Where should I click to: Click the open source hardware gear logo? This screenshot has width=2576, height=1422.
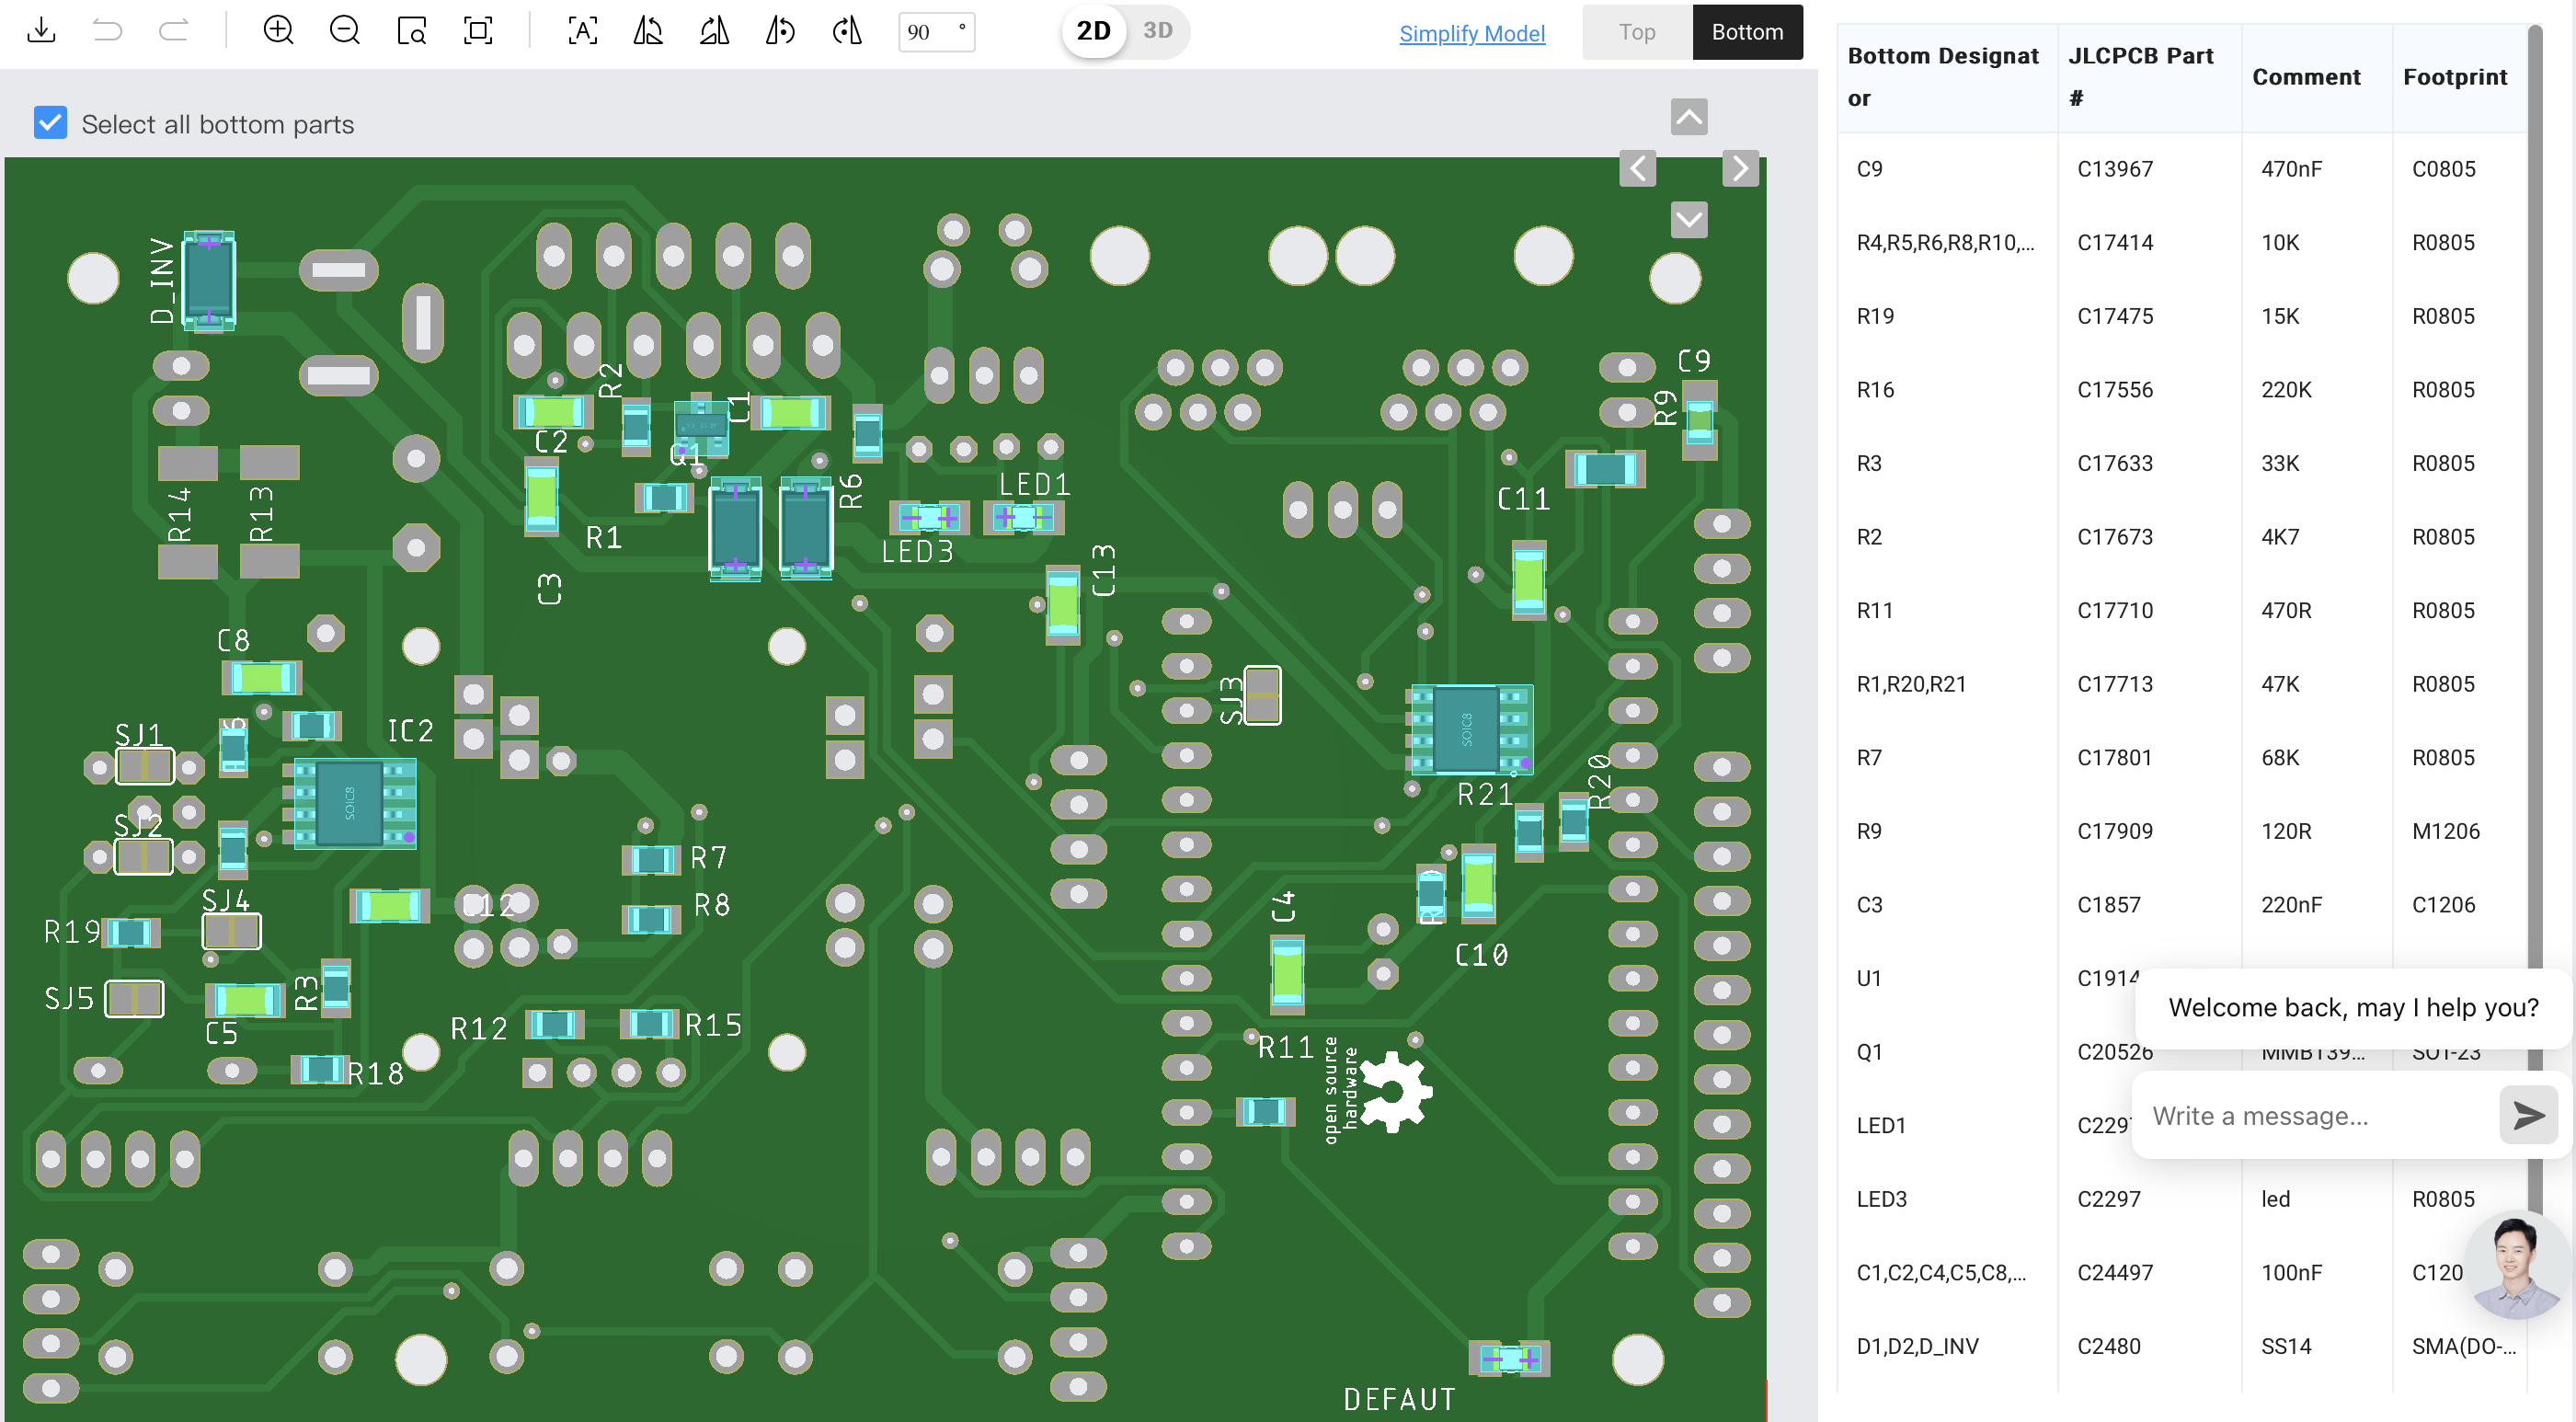tap(1394, 1091)
